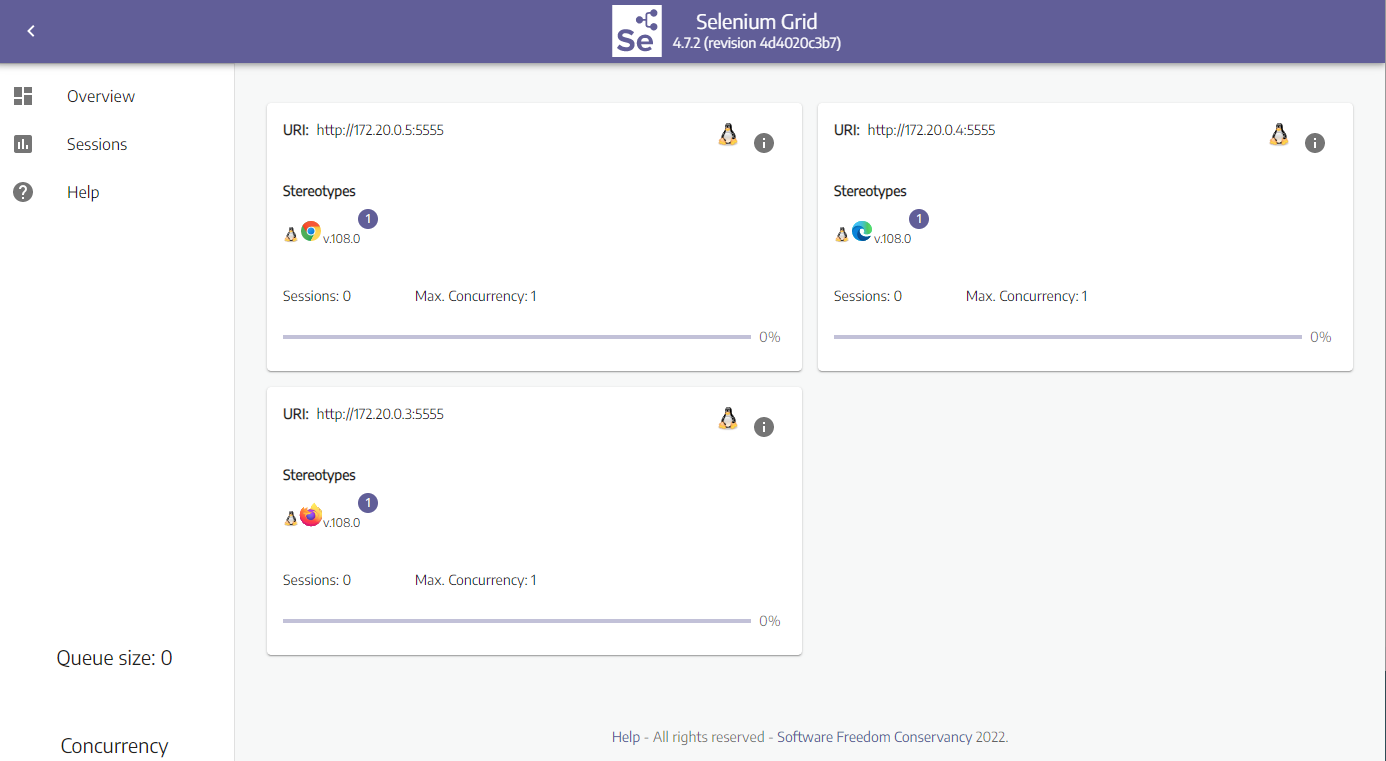Click the Firefox browser stereotype icon
This screenshot has width=1386, height=761.
pyautogui.click(x=311, y=515)
